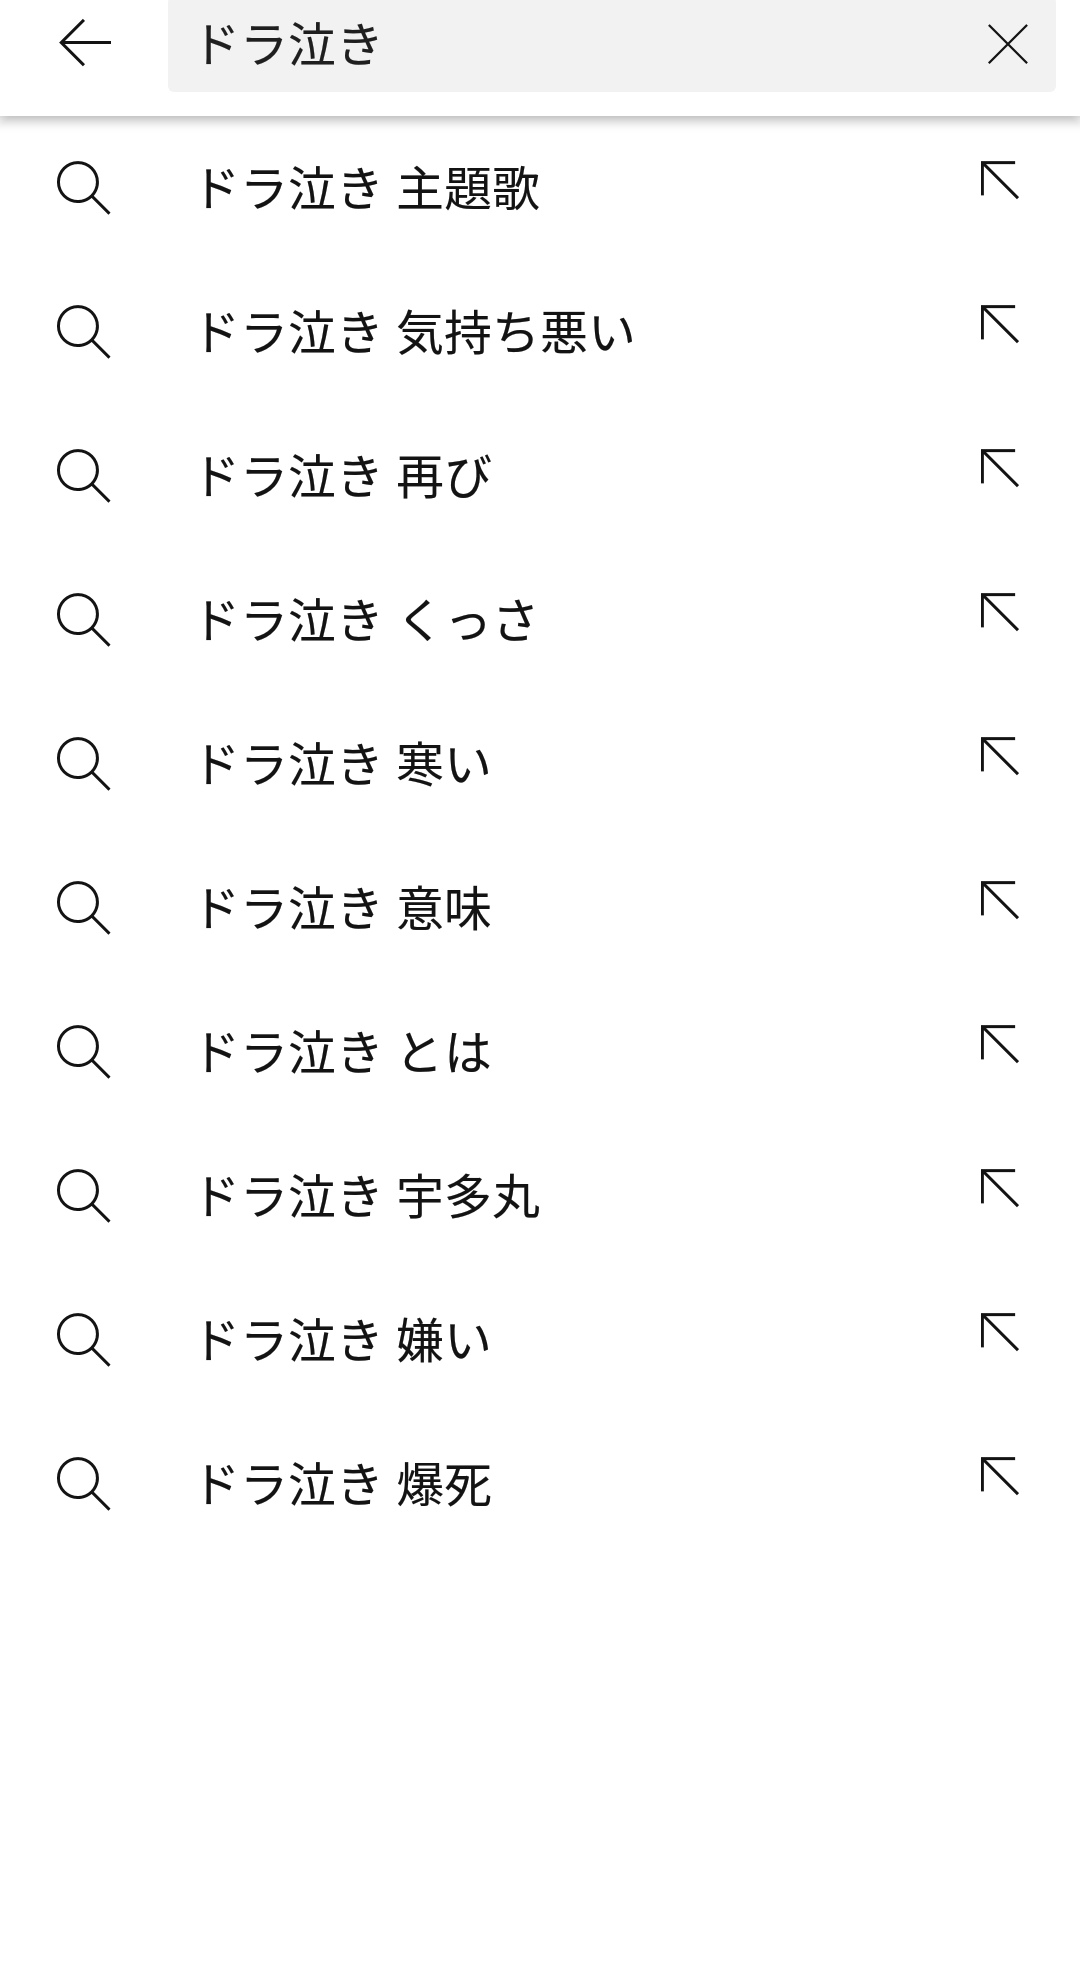Insert ドラ泣き 気持ち悪い using the arrow icon

[999, 325]
